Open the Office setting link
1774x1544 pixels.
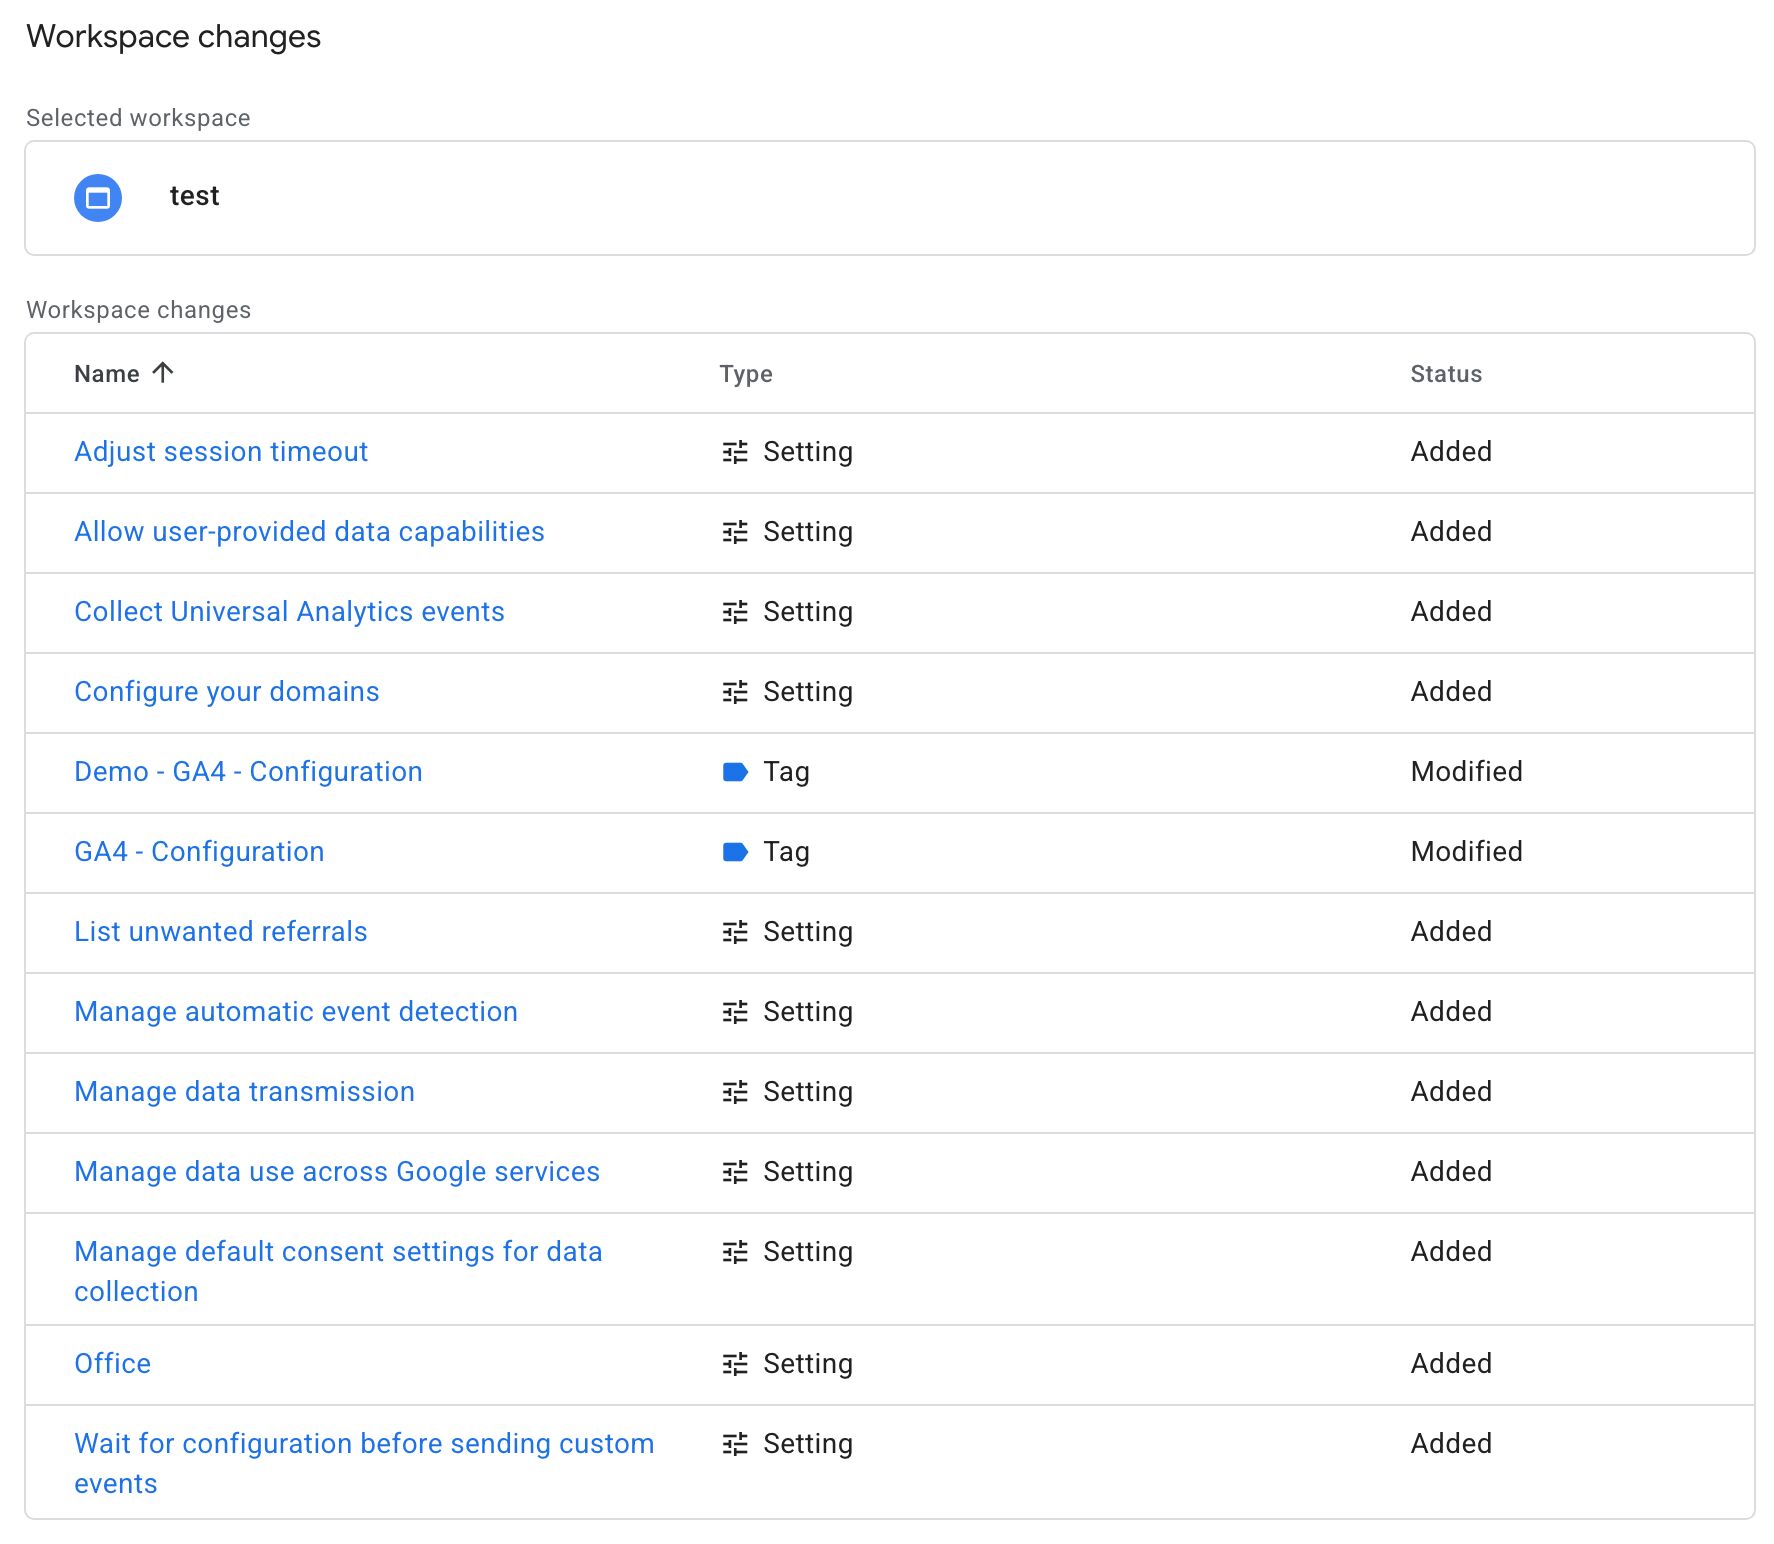tap(112, 1364)
